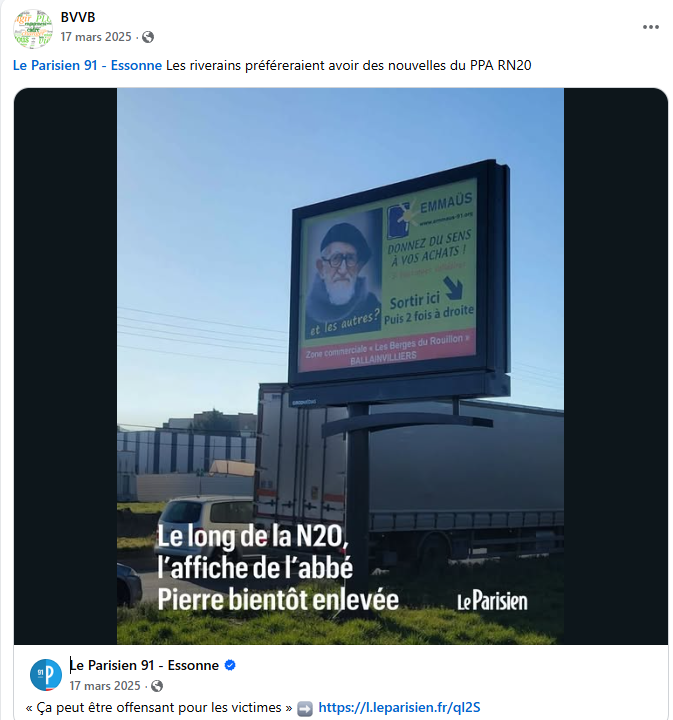Screen dimensions: 673x720
Task: Click the right arrow emoji before the URL
Action: (x=305, y=708)
